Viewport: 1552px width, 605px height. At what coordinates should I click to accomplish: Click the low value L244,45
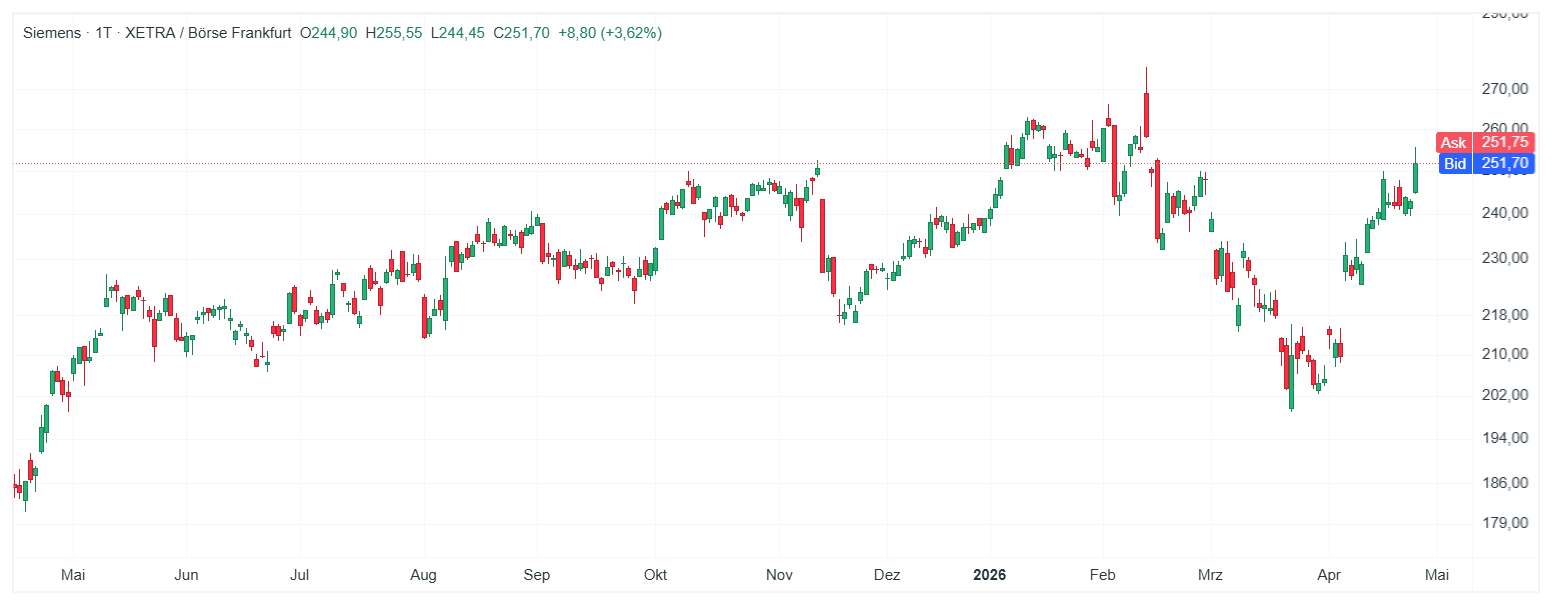pyautogui.click(x=458, y=33)
